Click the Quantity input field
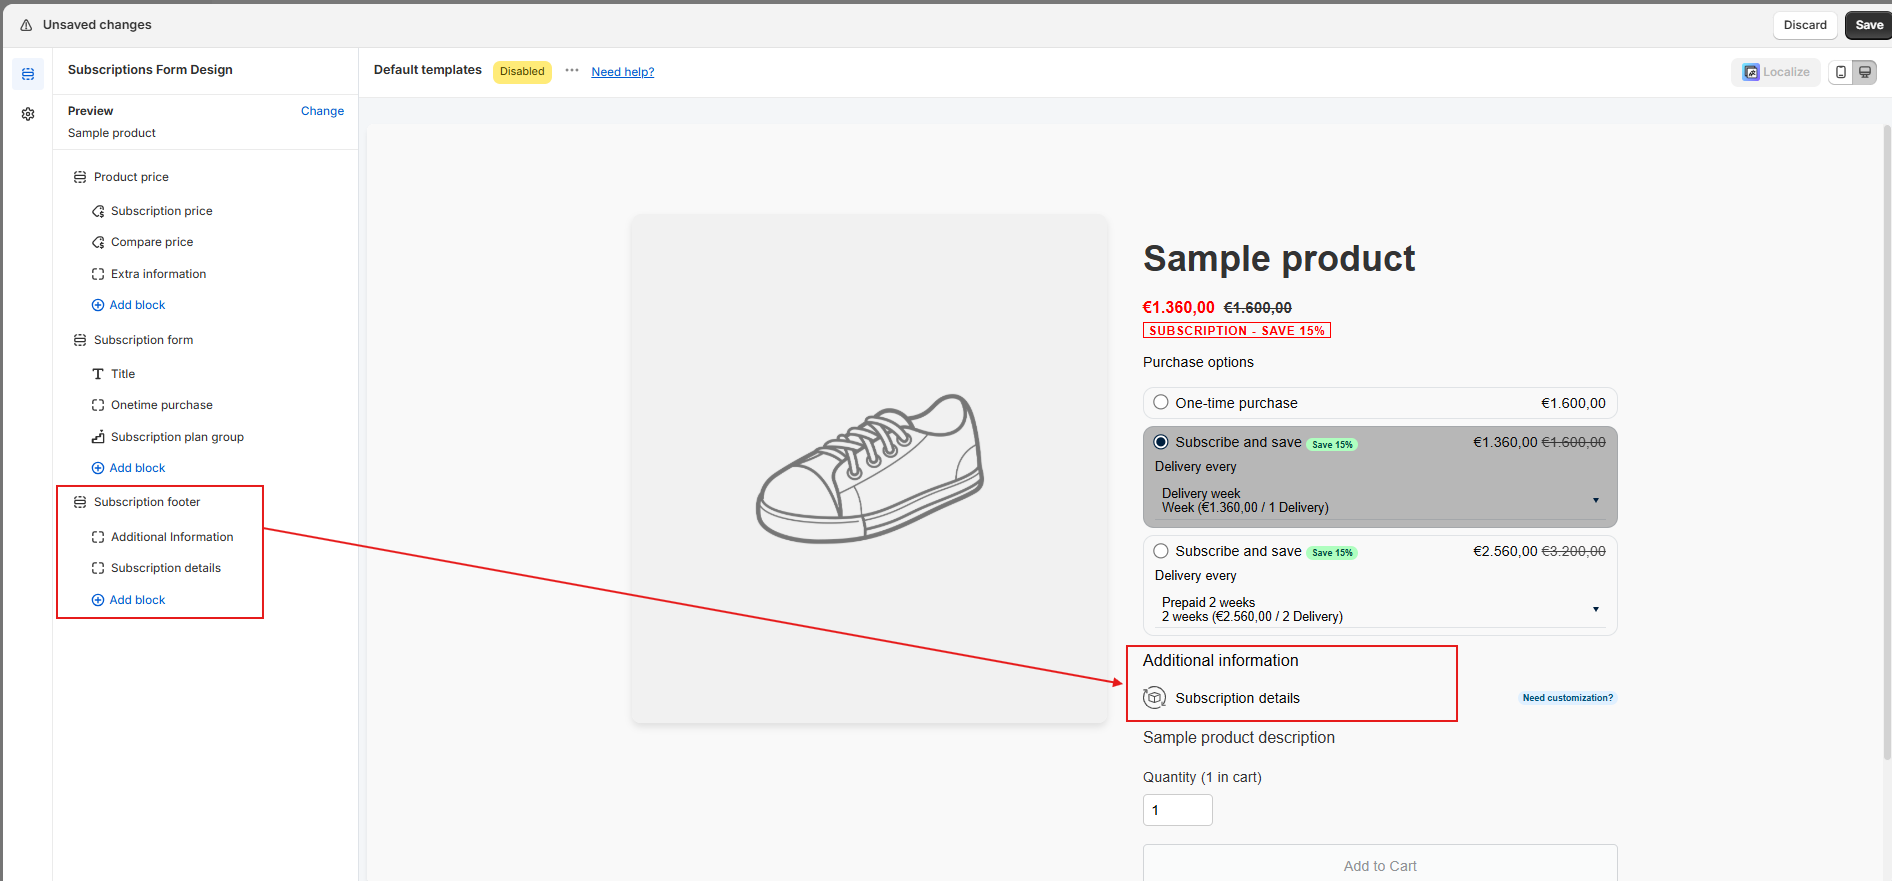Viewport: 1892px width, 881px height. click(1177, 810)
